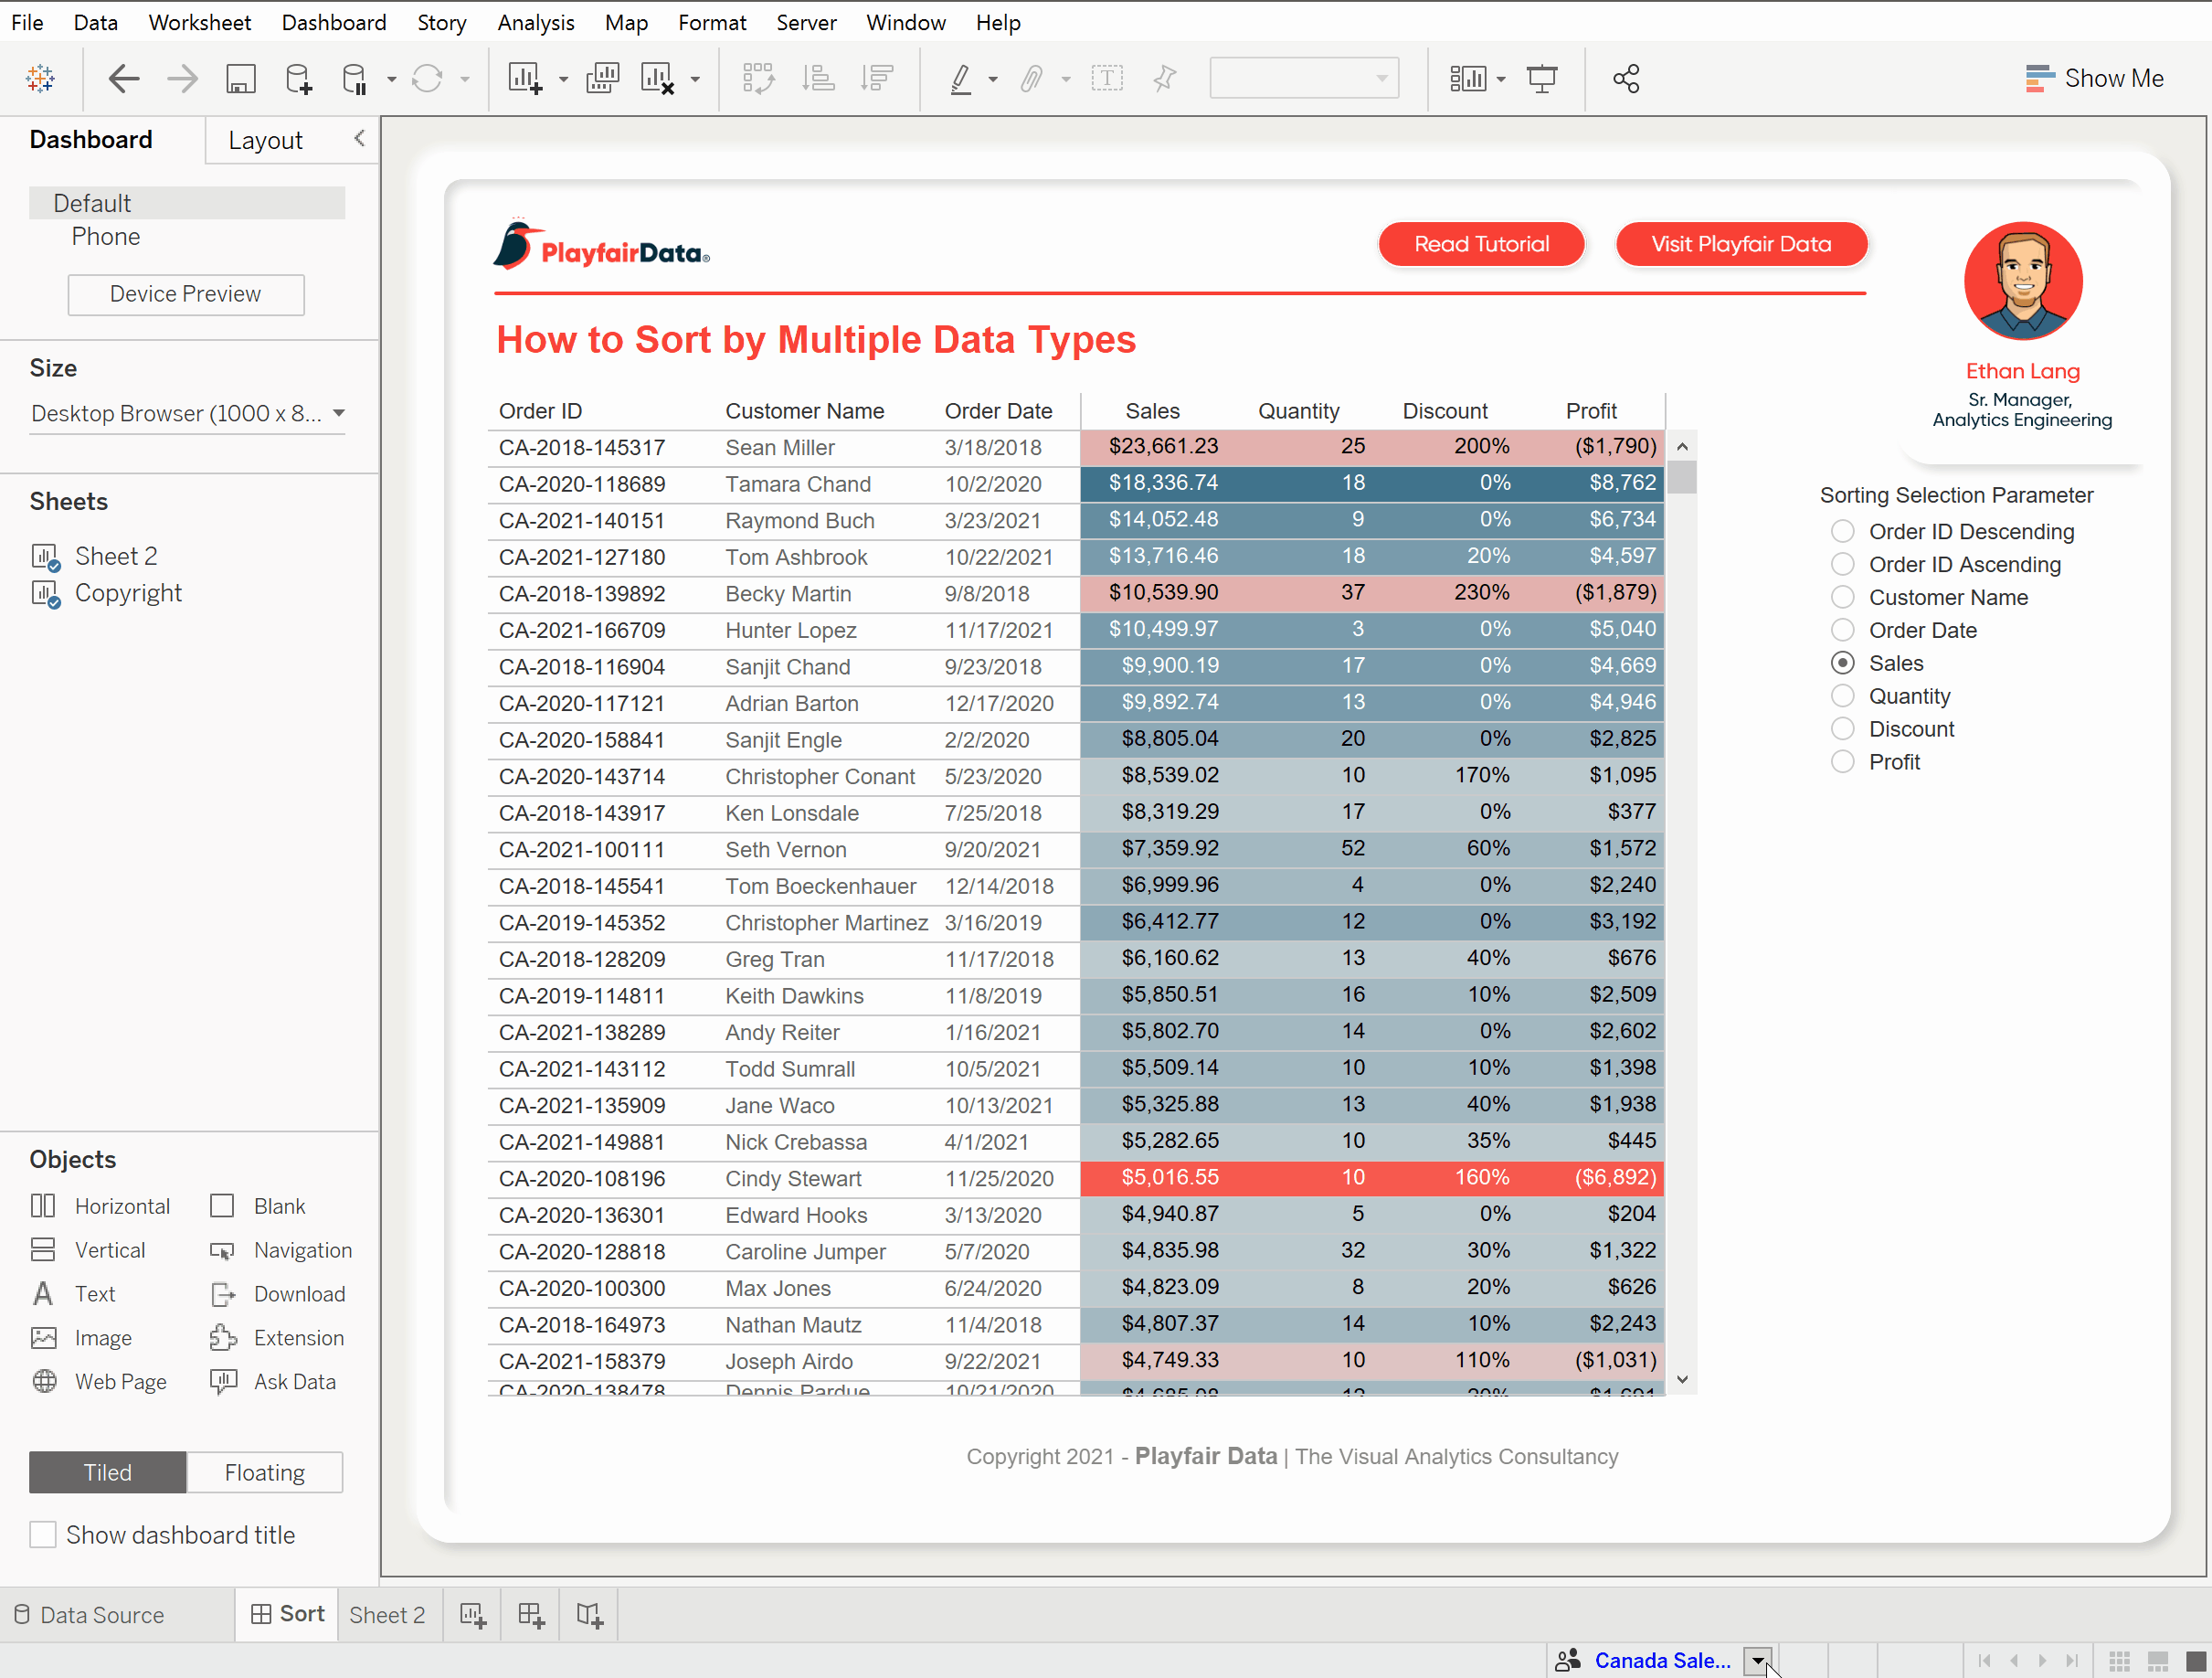
Task: Click the Present mode icon toolbar
Action: pyautogui.click(x=1544, y=80)
